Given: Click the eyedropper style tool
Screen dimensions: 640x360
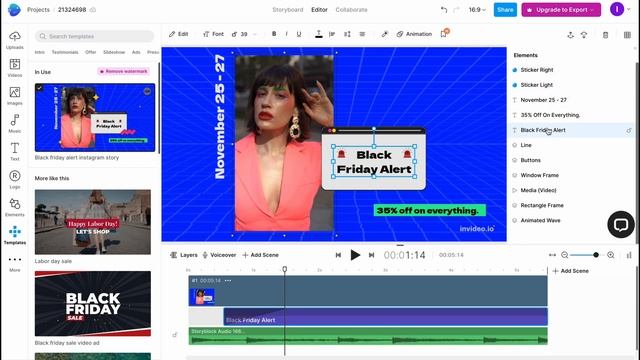Looking at the screenshot, I should (384, 34).
